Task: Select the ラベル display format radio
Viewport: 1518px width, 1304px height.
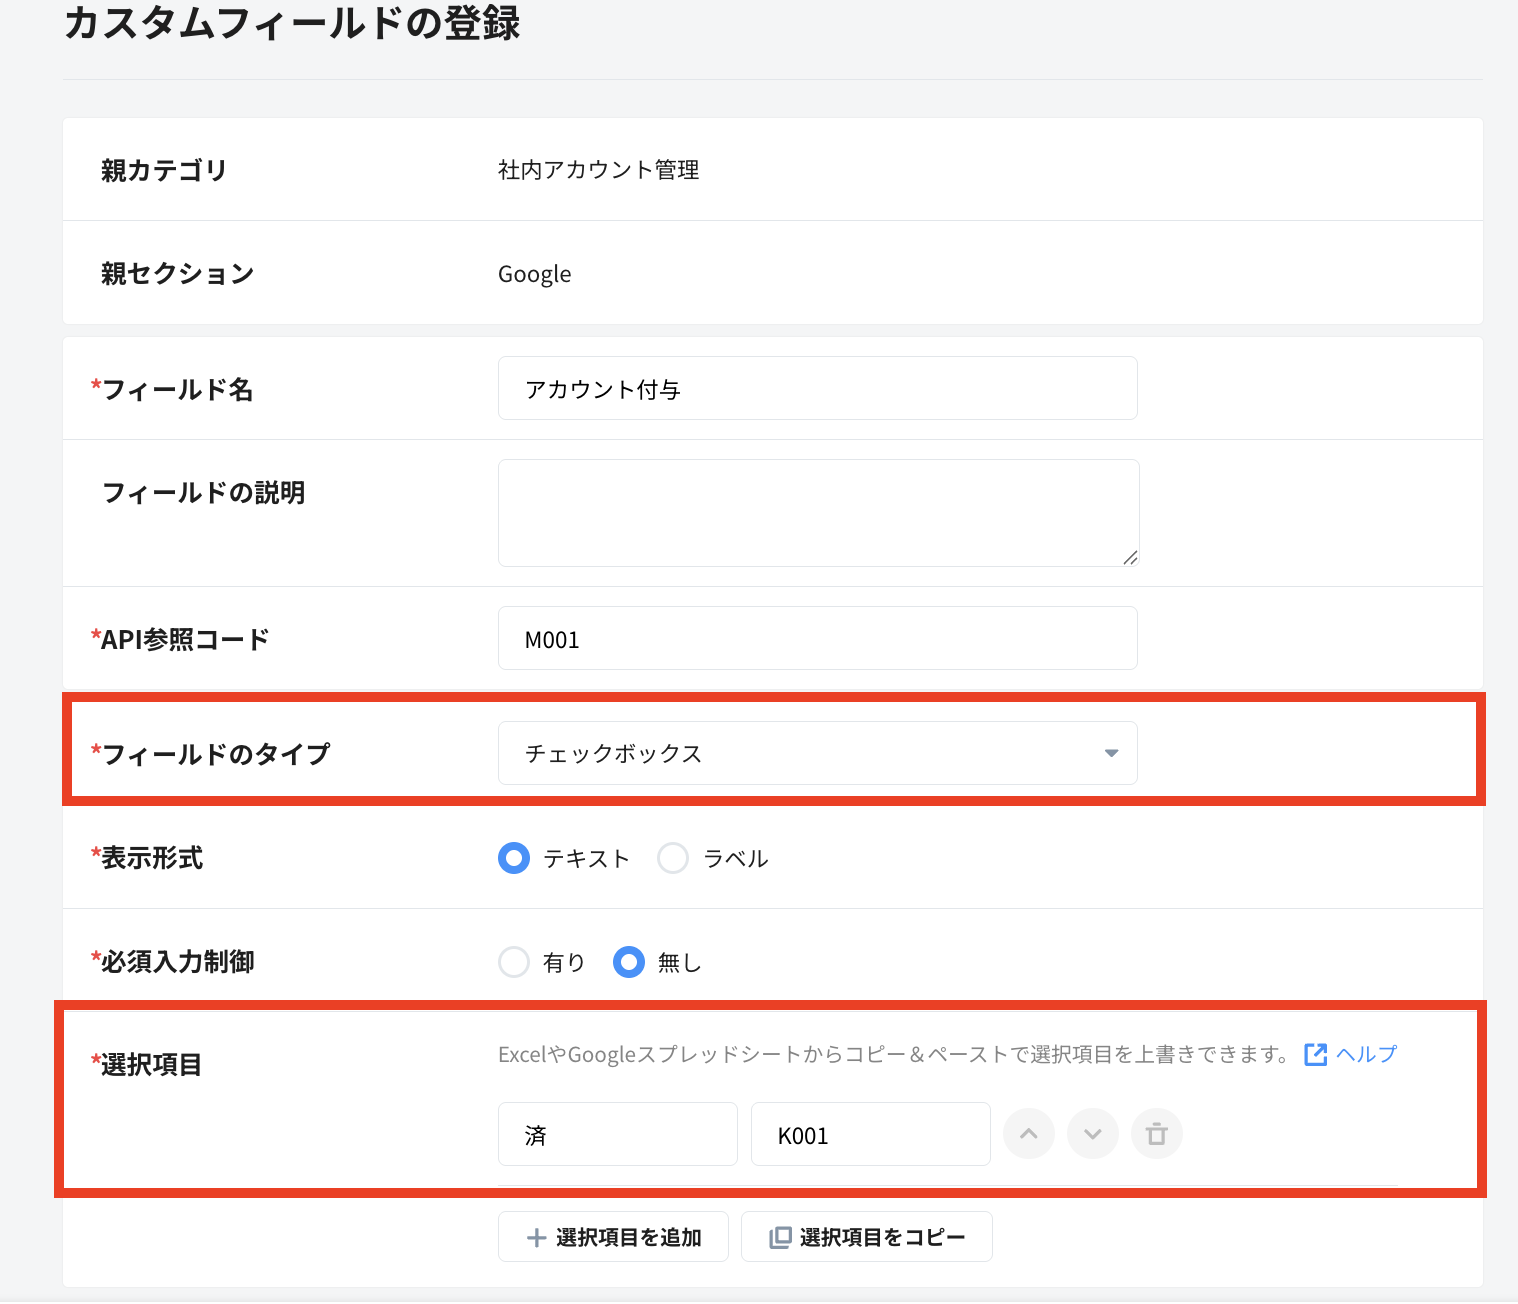Action: click(x=673, y=858)
